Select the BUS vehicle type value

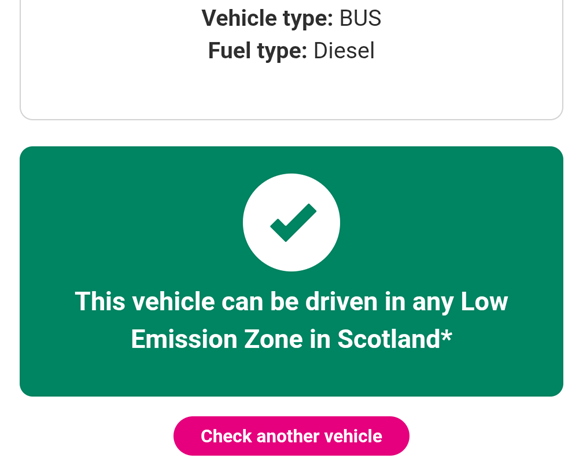click(360, 18)
